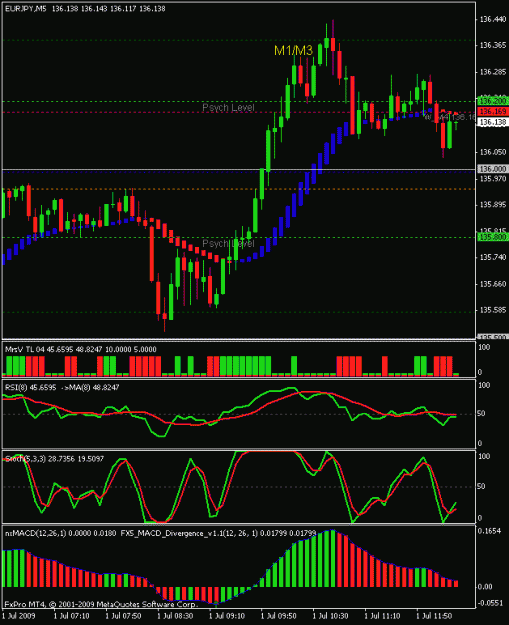
Task: Click the 135.970 price axis label
Action: point(493,179)
